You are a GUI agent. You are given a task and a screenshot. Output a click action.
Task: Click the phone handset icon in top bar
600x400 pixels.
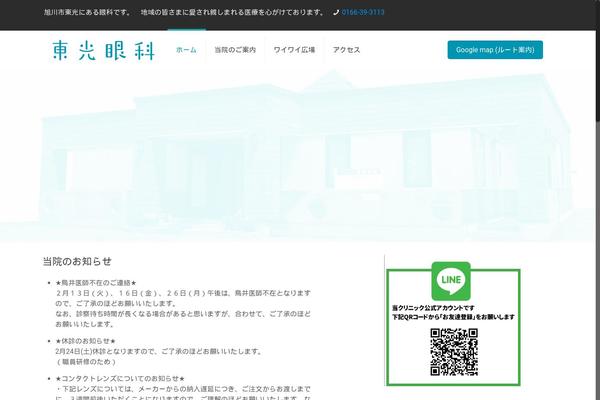(334, 13)
